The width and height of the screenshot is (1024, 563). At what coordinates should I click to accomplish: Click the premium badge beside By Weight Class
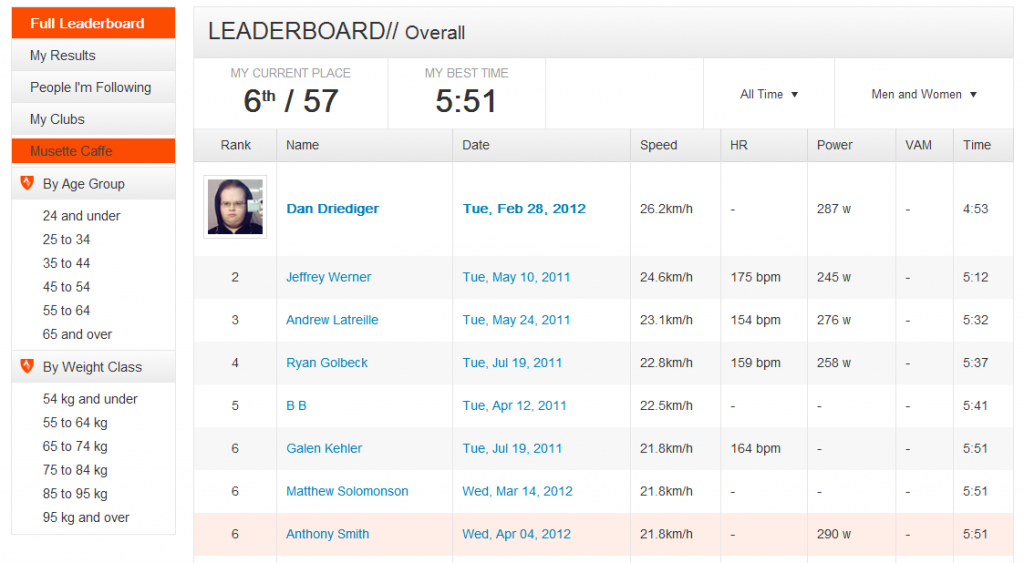point(27,366)
